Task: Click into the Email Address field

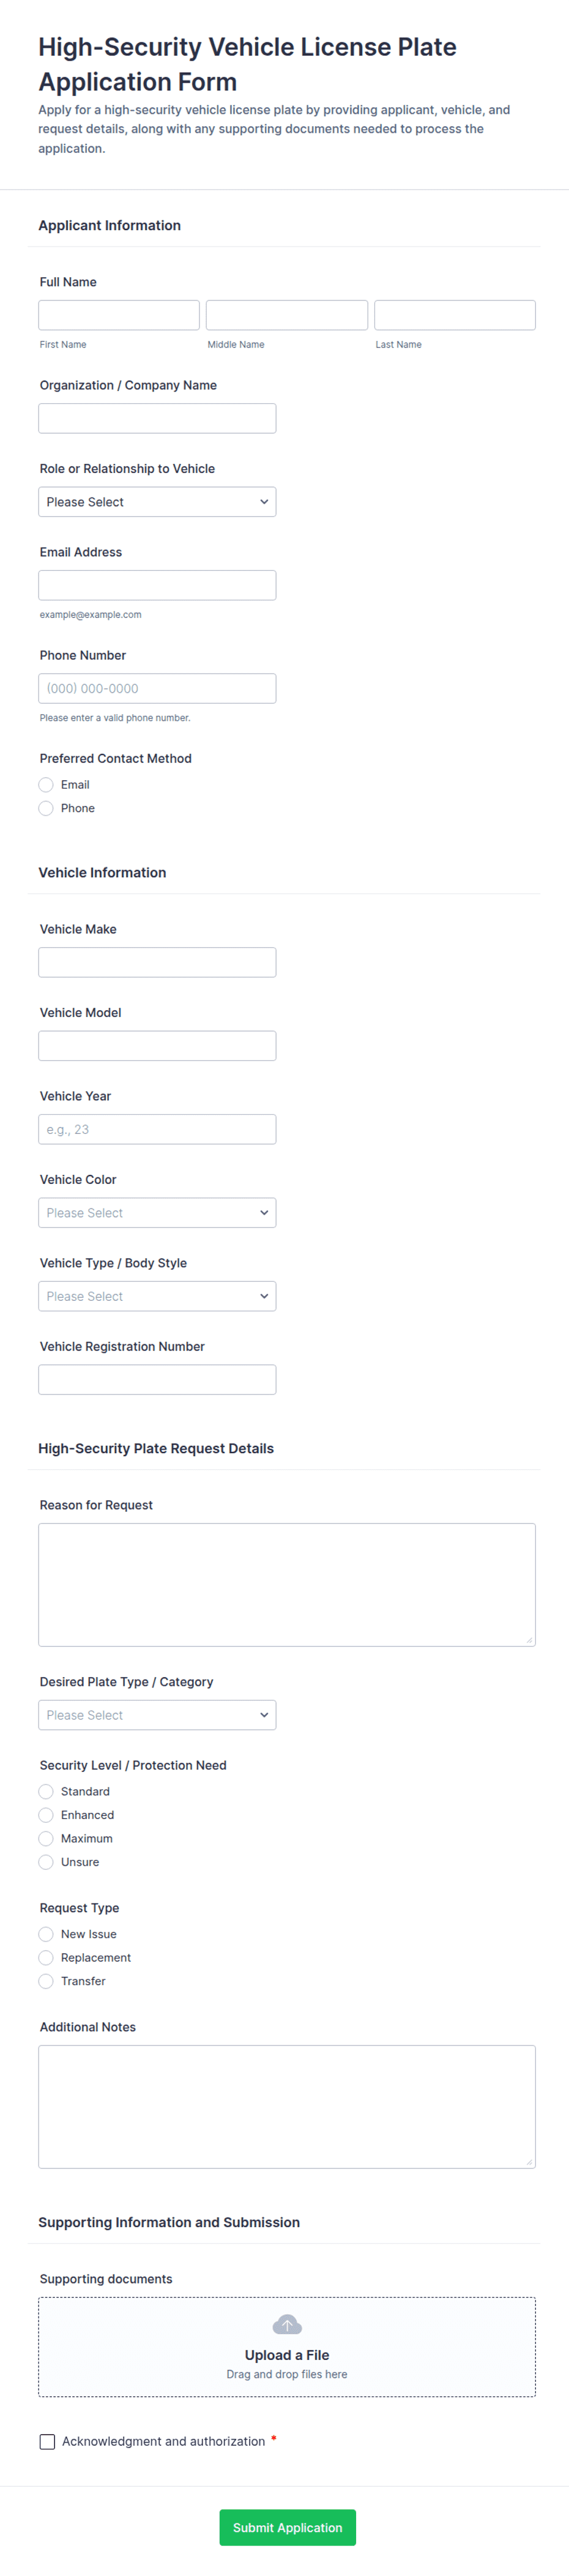Action: click(x=157, y=585)
